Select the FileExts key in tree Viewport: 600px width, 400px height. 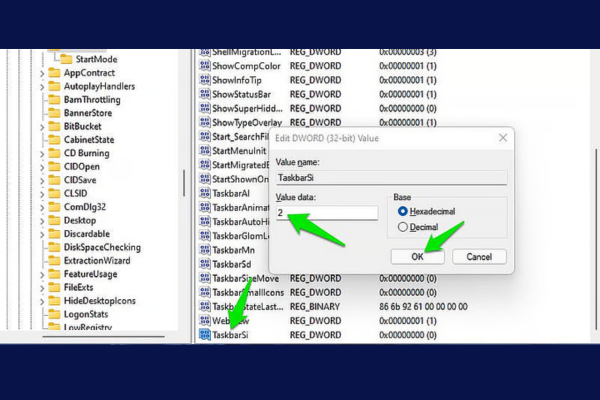(78, 287)
